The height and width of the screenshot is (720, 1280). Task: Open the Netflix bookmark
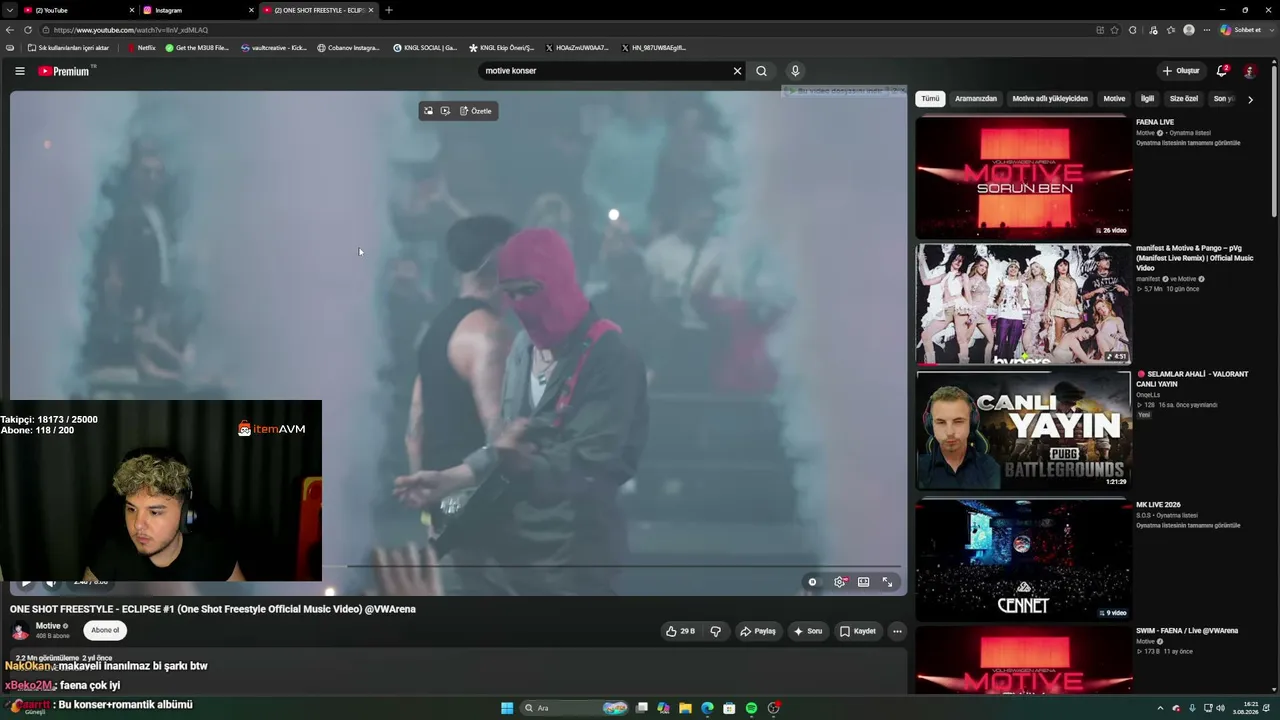(141, 48)
